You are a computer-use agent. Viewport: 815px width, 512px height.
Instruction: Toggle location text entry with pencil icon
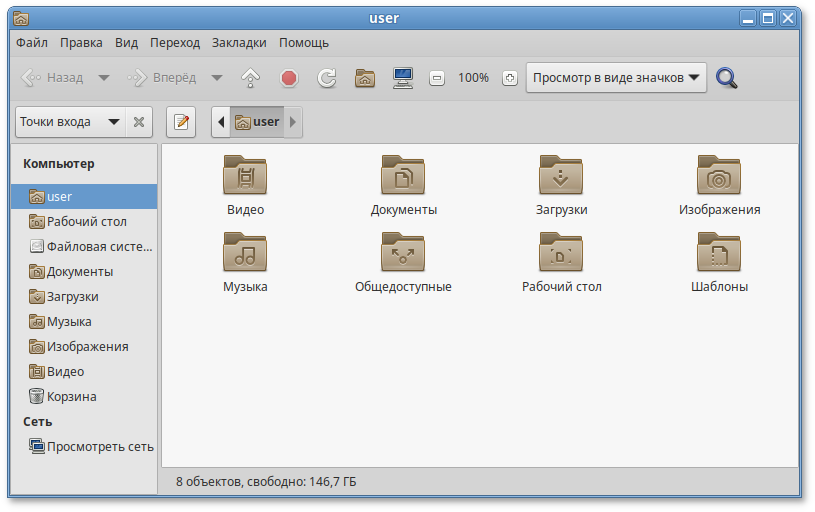pyautogui.click(x=181, y=122)
